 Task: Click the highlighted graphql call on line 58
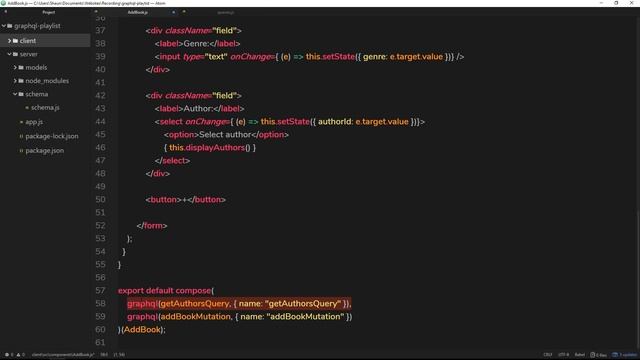click(239, 304)
